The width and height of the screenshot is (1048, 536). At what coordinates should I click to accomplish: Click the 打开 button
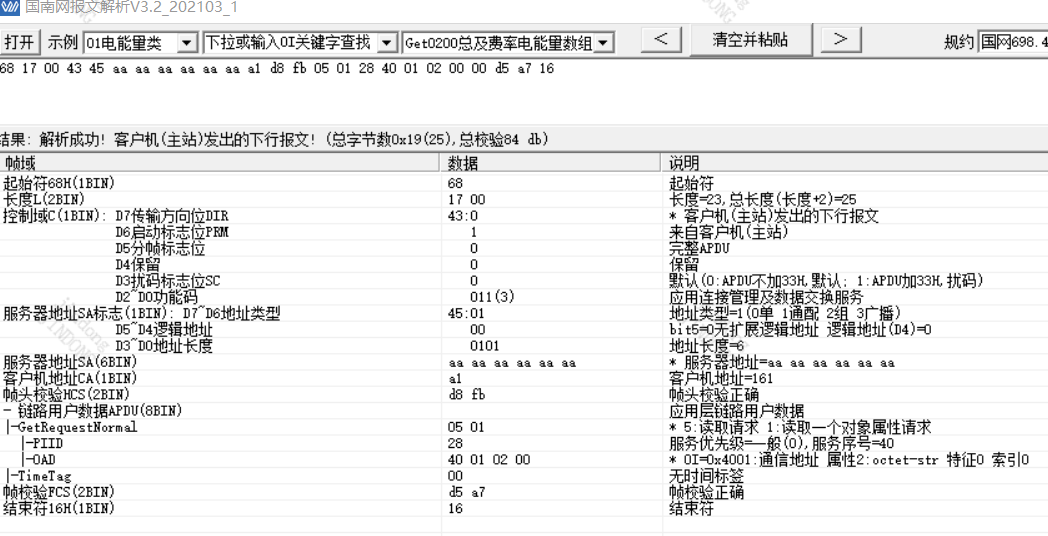click(20, 42)
